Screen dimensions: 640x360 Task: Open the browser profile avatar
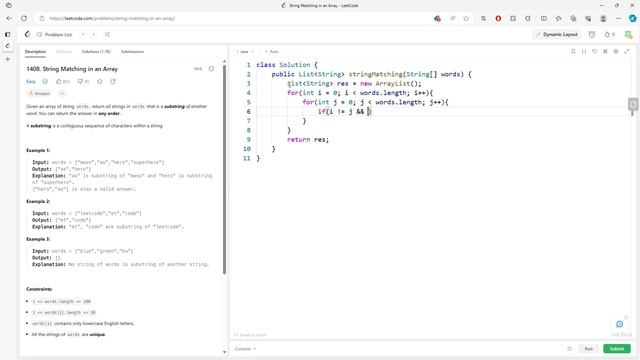603,18
